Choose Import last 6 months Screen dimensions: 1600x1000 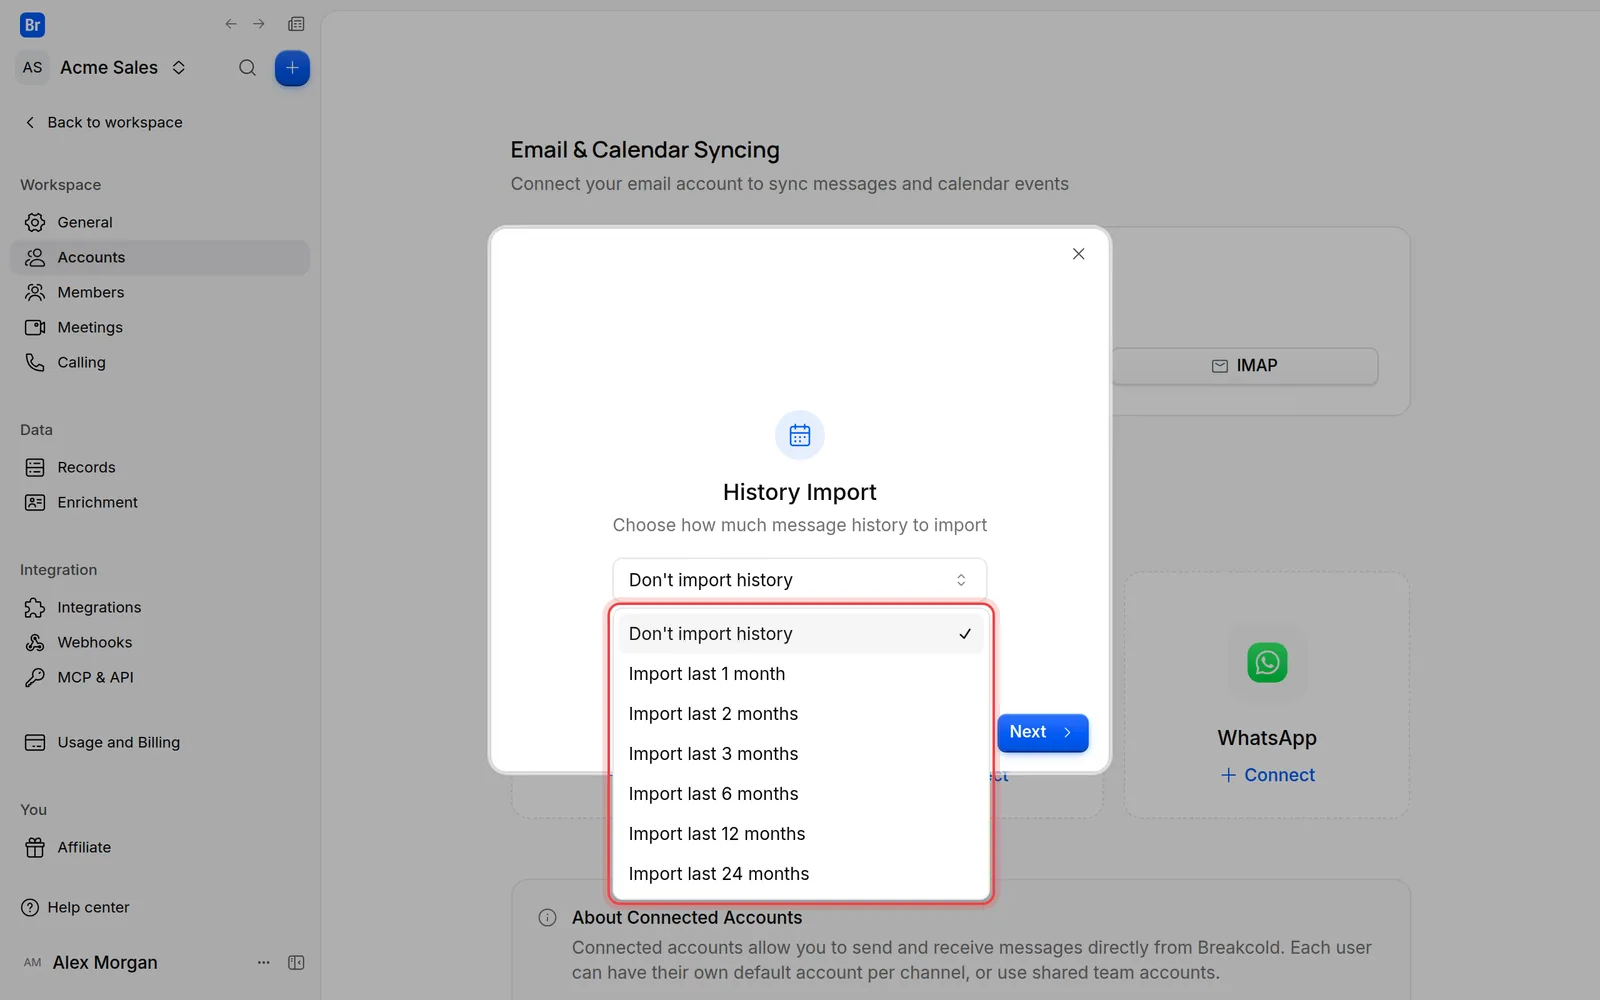pos(800,794)
